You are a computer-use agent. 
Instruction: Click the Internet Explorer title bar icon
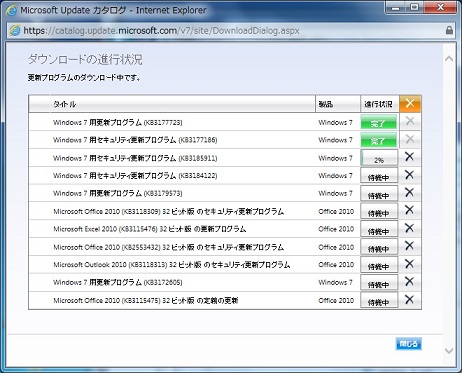[11, 11]
